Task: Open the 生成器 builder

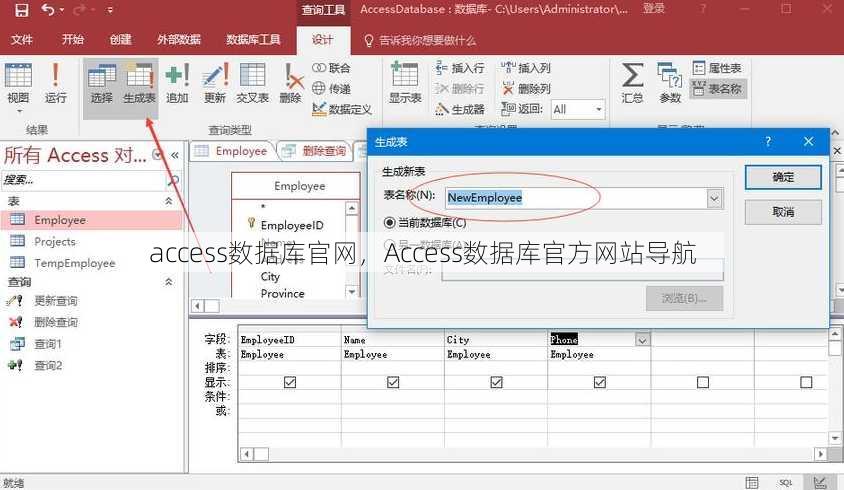Action: [460, 109]
